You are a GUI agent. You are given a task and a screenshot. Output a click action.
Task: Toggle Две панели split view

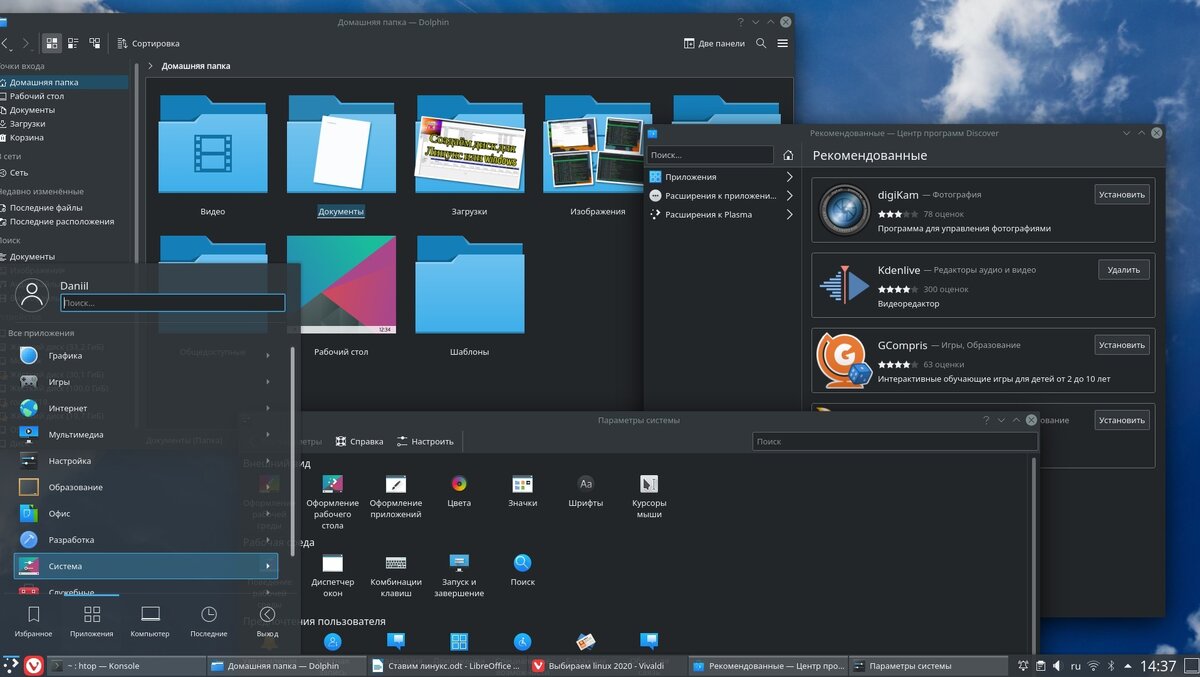point(715,43)
